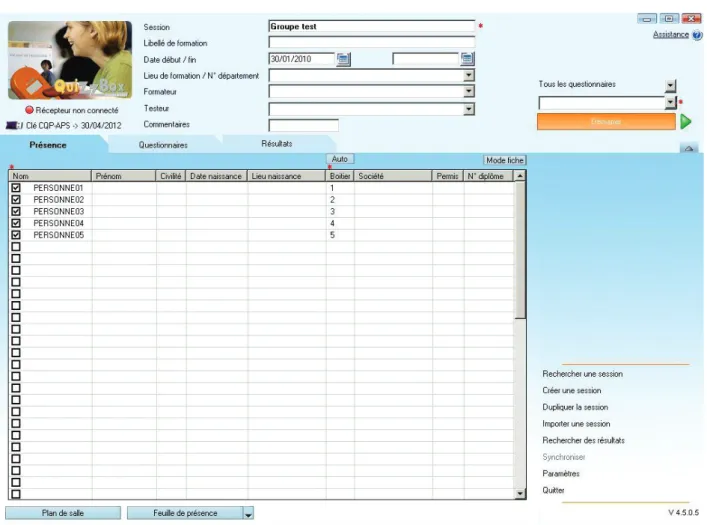
Task: Uncheck the PERSONNE03 presence checkbox
Action: tap(16, 211)
